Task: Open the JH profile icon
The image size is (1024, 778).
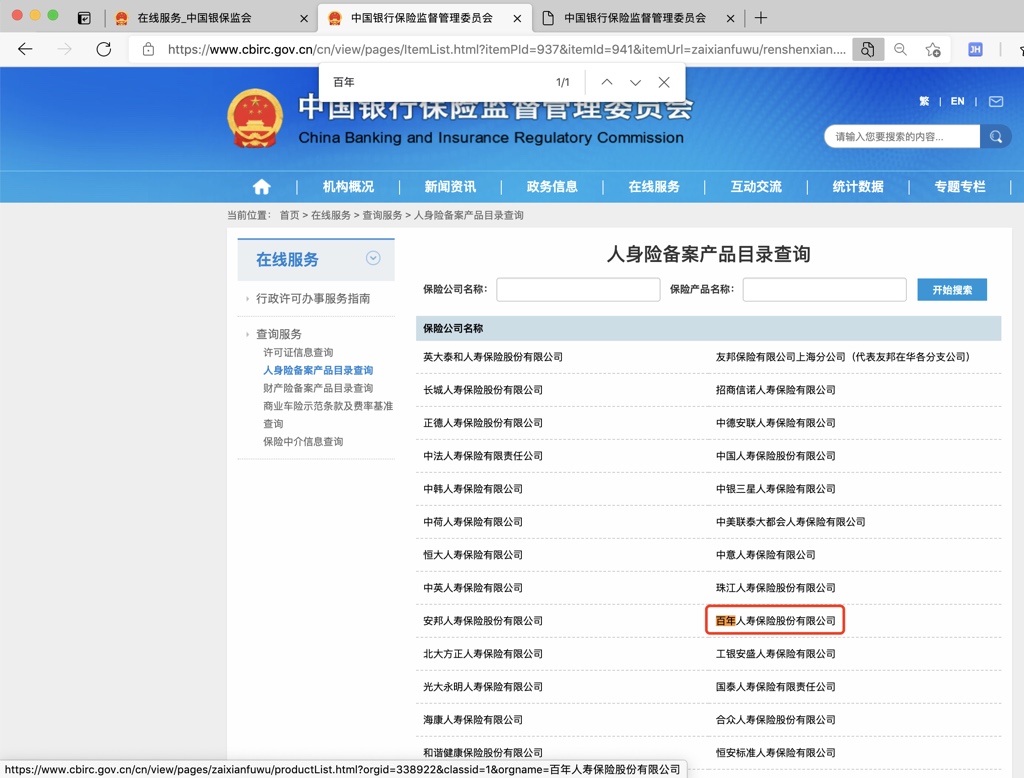Action: click(975, 49)
